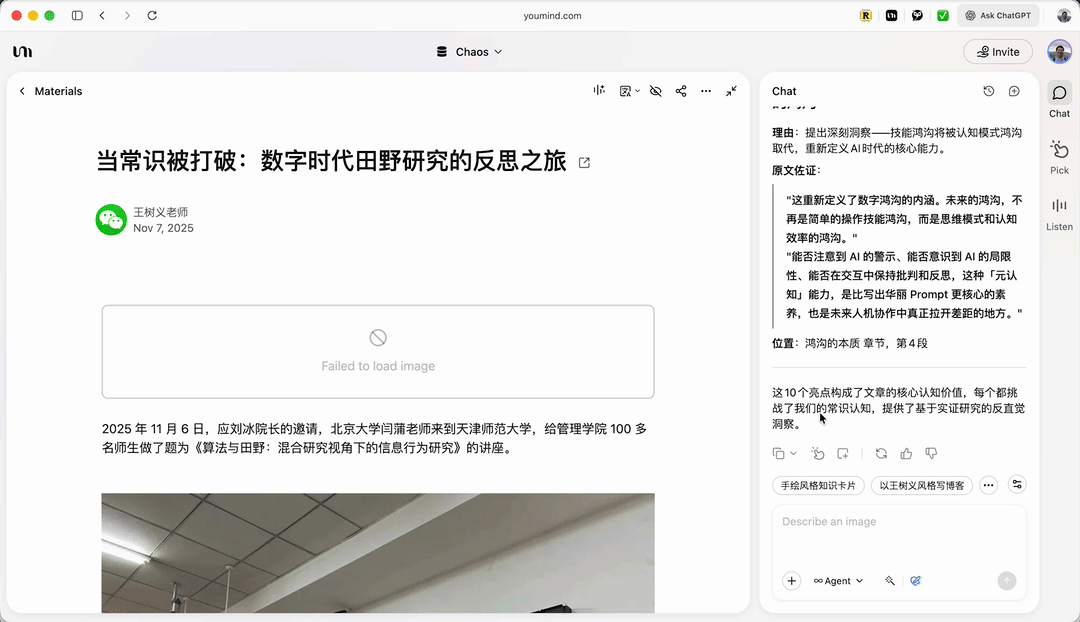The height and width of the screenshot is (622, 1080).
Task: Toggle the crossed-out eye visibility icon
Action: coord(656,91)
